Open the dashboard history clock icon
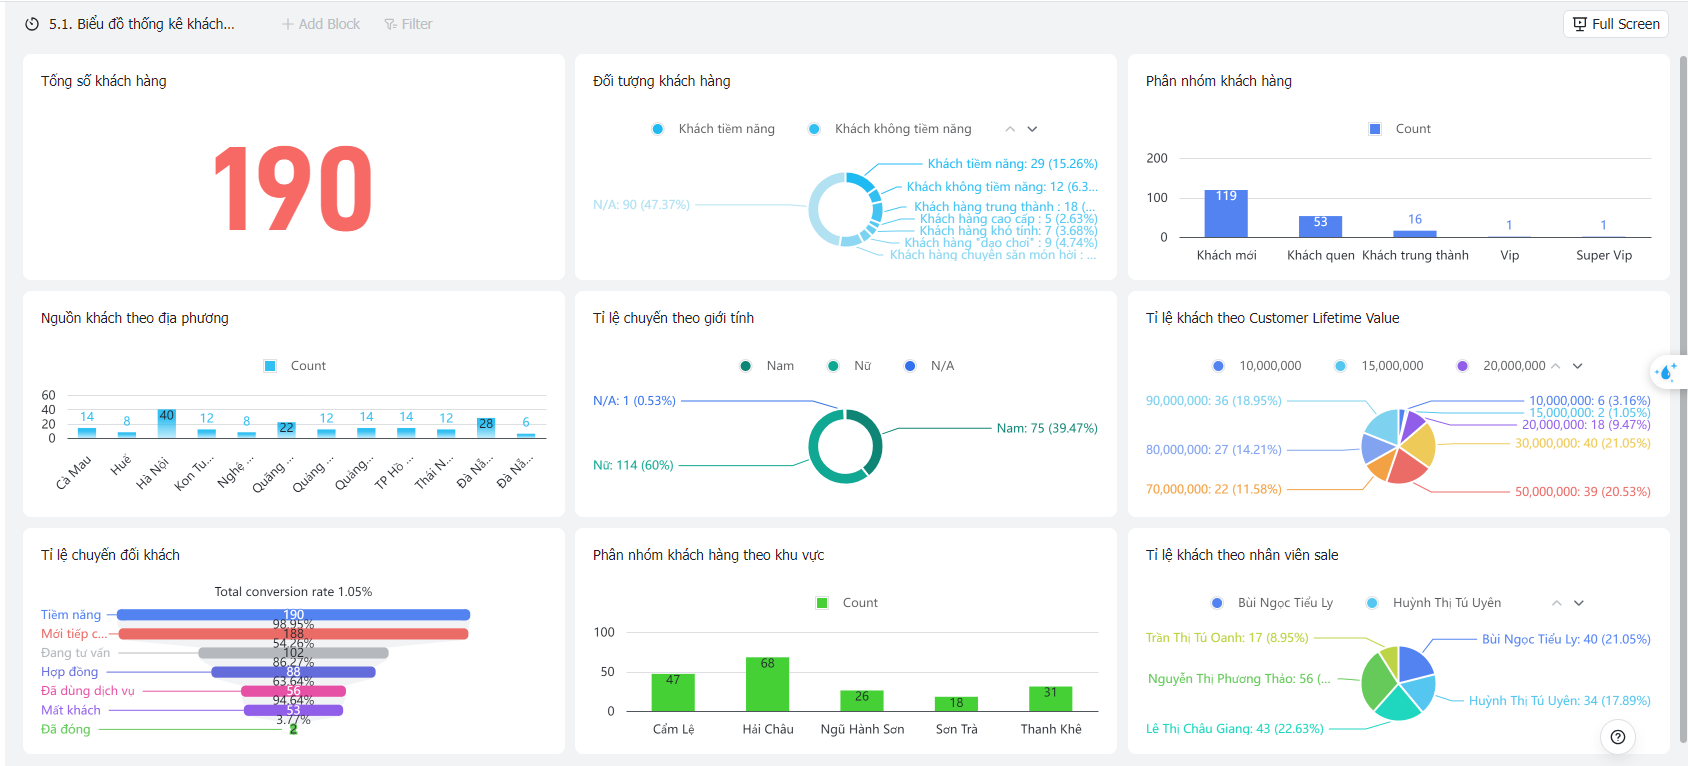 32,24
